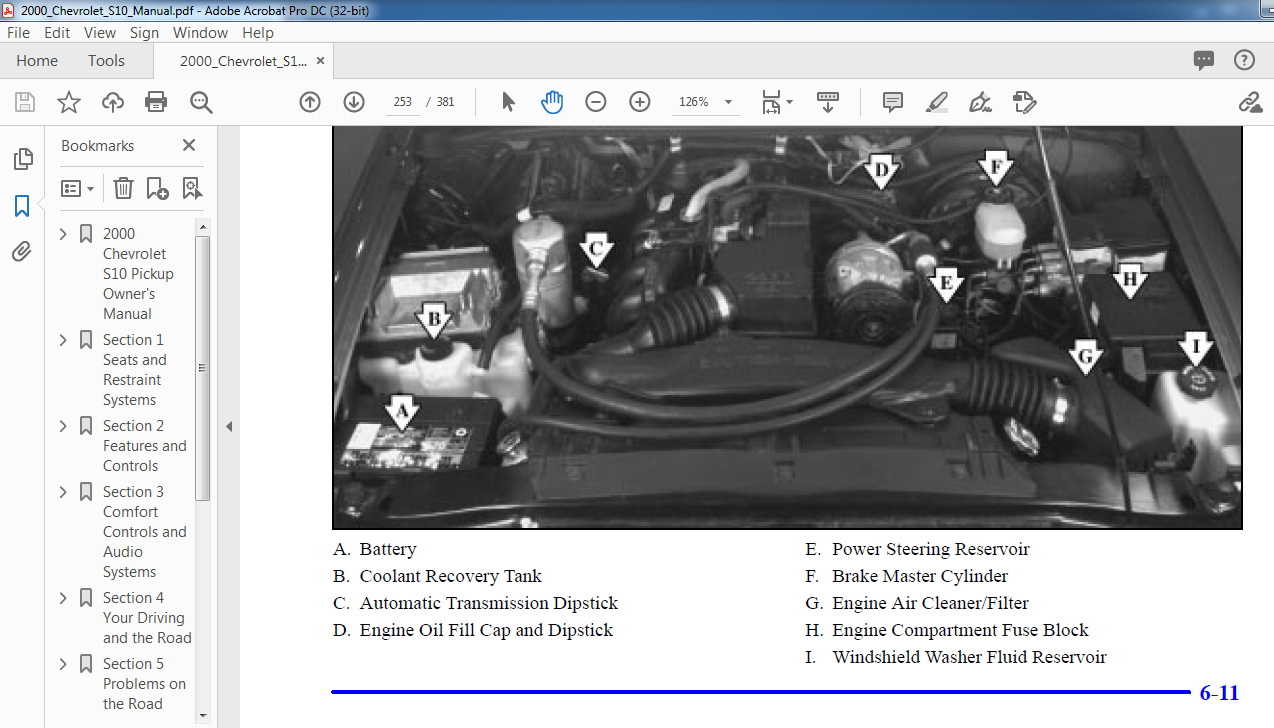The image size is (1274, 728).
Task: Open the fit page options
Action: [x=777, y=102]
